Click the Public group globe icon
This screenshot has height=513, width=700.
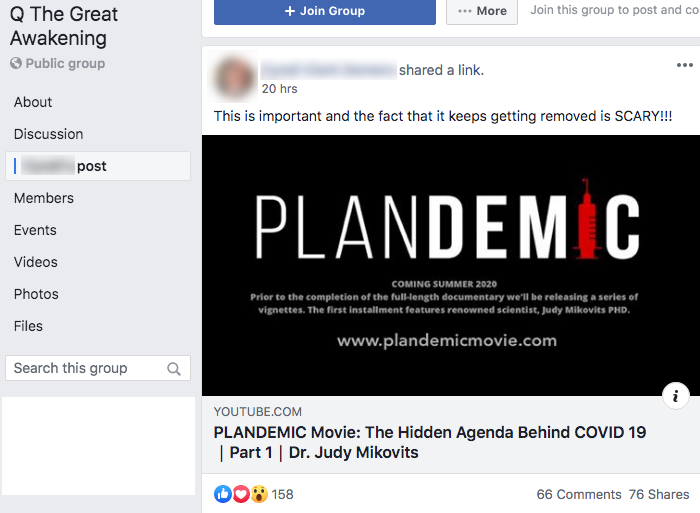[x=16, y=63]
